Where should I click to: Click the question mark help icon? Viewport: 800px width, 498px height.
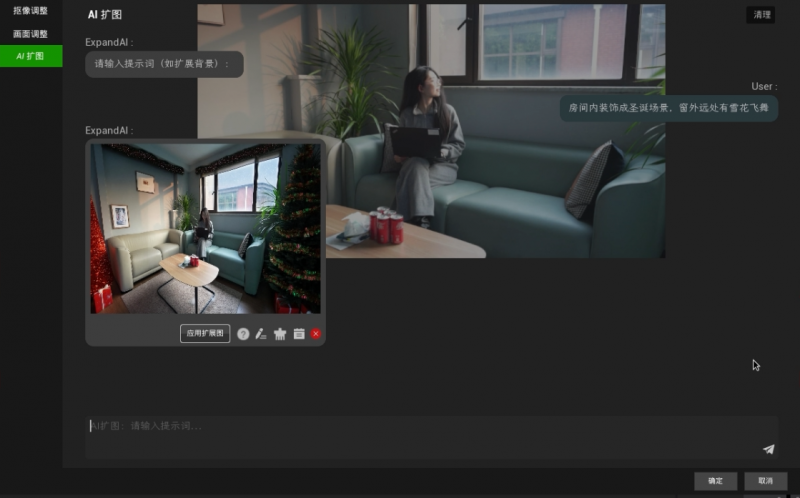[243, 334]
